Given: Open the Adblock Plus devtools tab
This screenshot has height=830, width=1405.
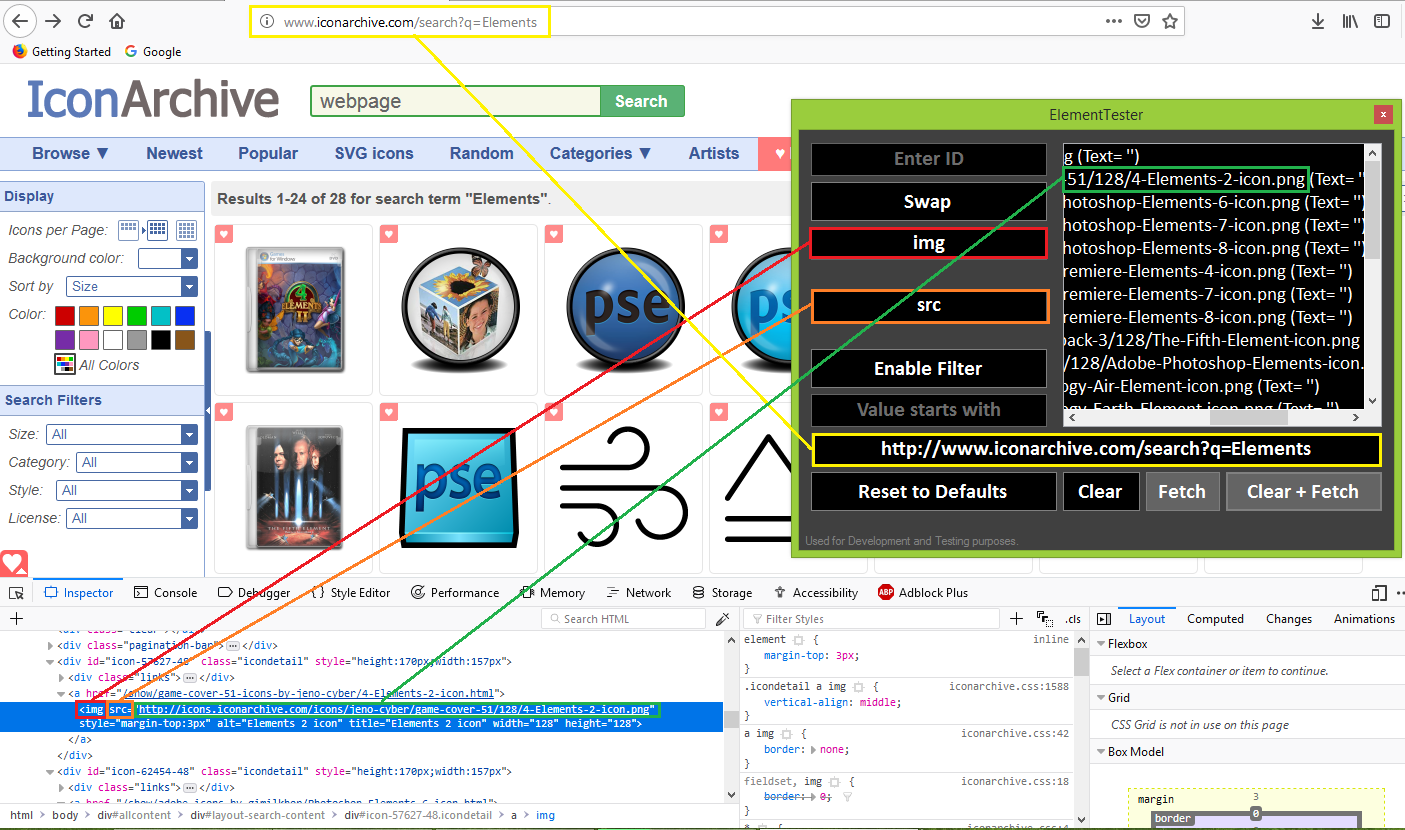Looking at the screenshot, I should click(923, 592).
